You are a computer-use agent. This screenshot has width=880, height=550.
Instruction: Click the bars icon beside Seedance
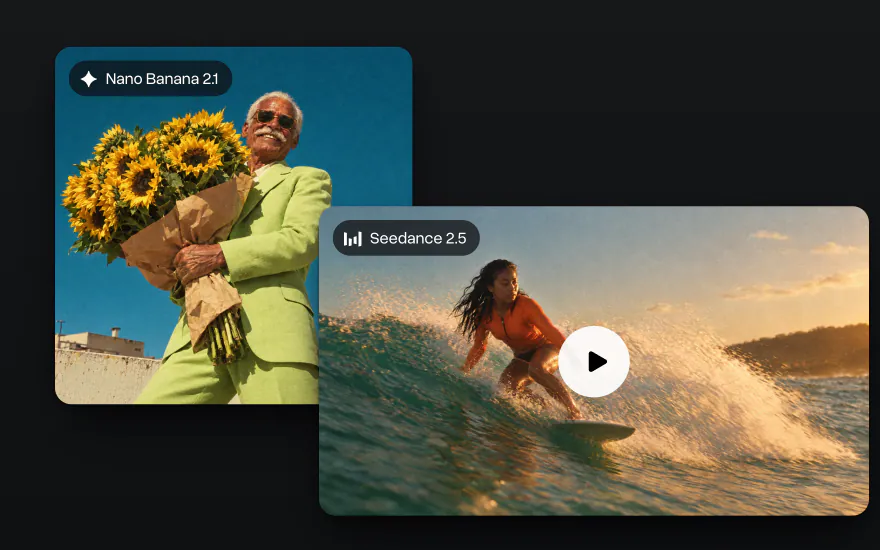(352, 239)
